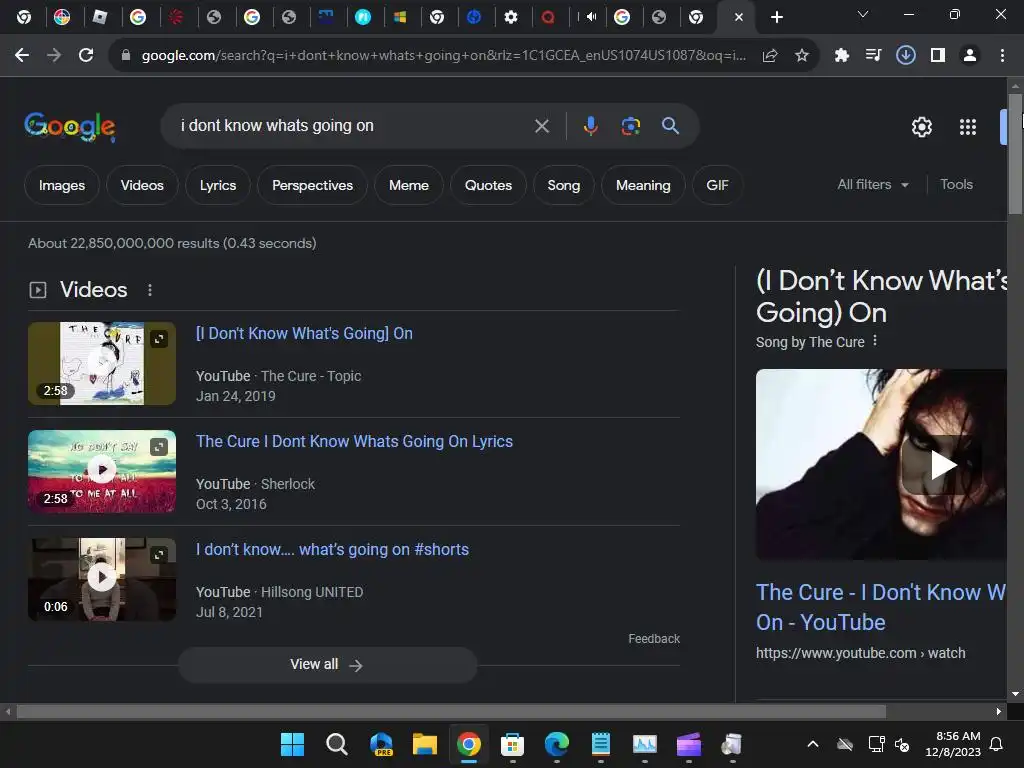Open File Explorer from the taskbar
This screenshot has width=1024, height=768.
(424, 744)
